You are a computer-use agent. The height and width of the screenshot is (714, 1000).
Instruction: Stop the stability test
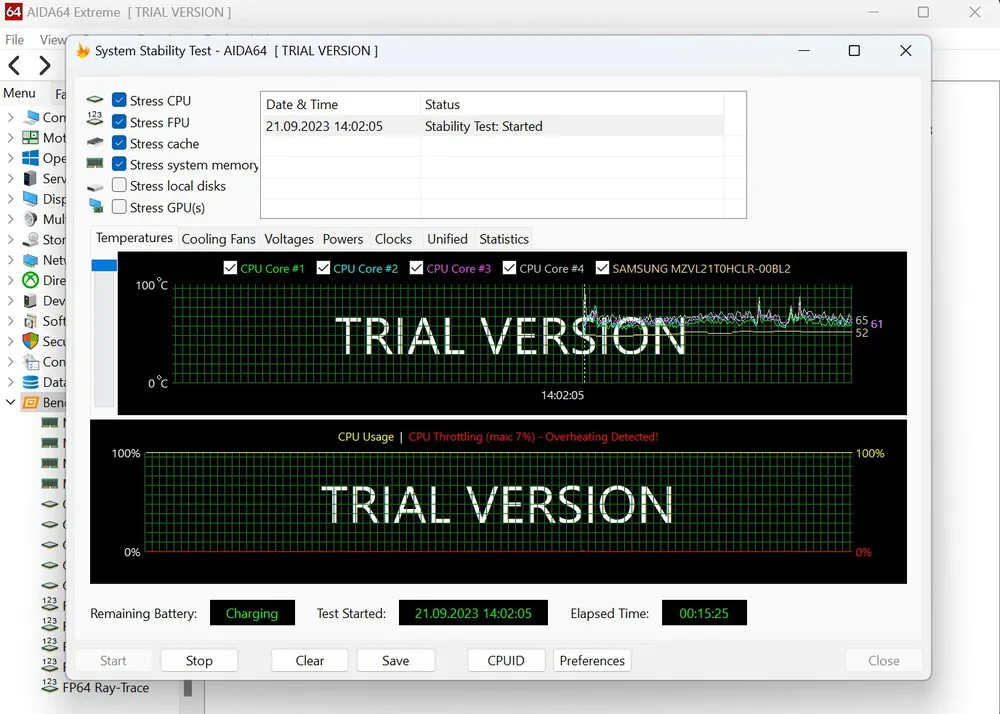(x=199, y=660)
